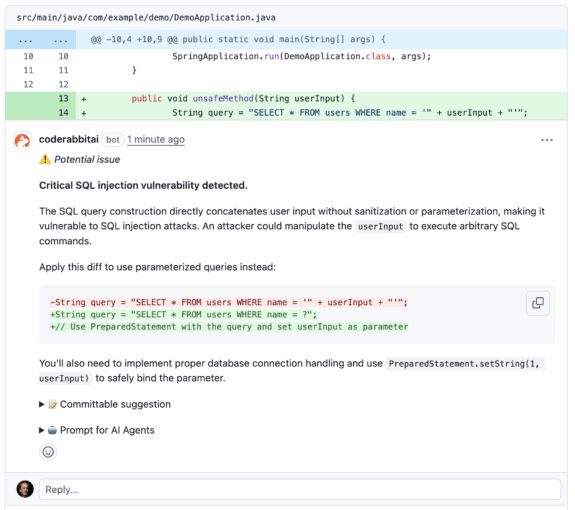Click the coderabbitai rabbit avatar
The width and height of the screenshot is (575, 510).
[22, 140]
